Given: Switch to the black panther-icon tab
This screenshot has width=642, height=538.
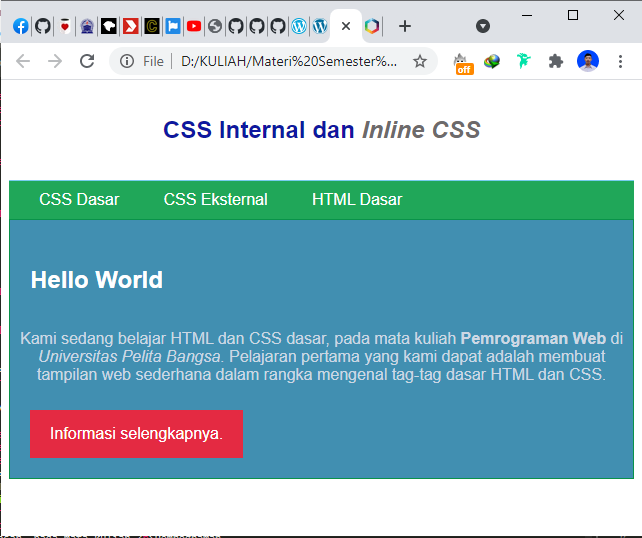Looking at the screenshot, I should click(109, 26).
